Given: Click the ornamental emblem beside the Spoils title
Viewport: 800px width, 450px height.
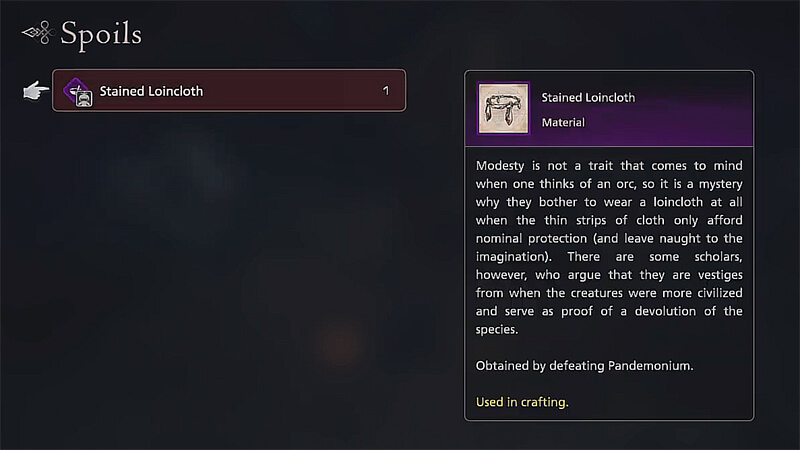Looking at the screenshot, I should pos(37,33).
